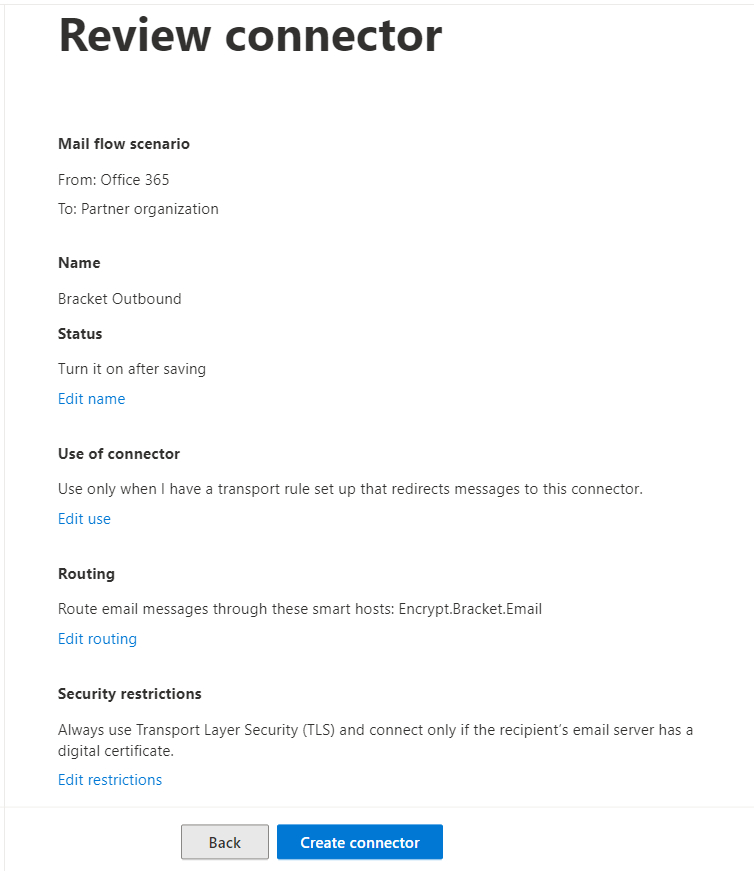
Task: Click the transport rule description sentence
Action: click(350, 489)
